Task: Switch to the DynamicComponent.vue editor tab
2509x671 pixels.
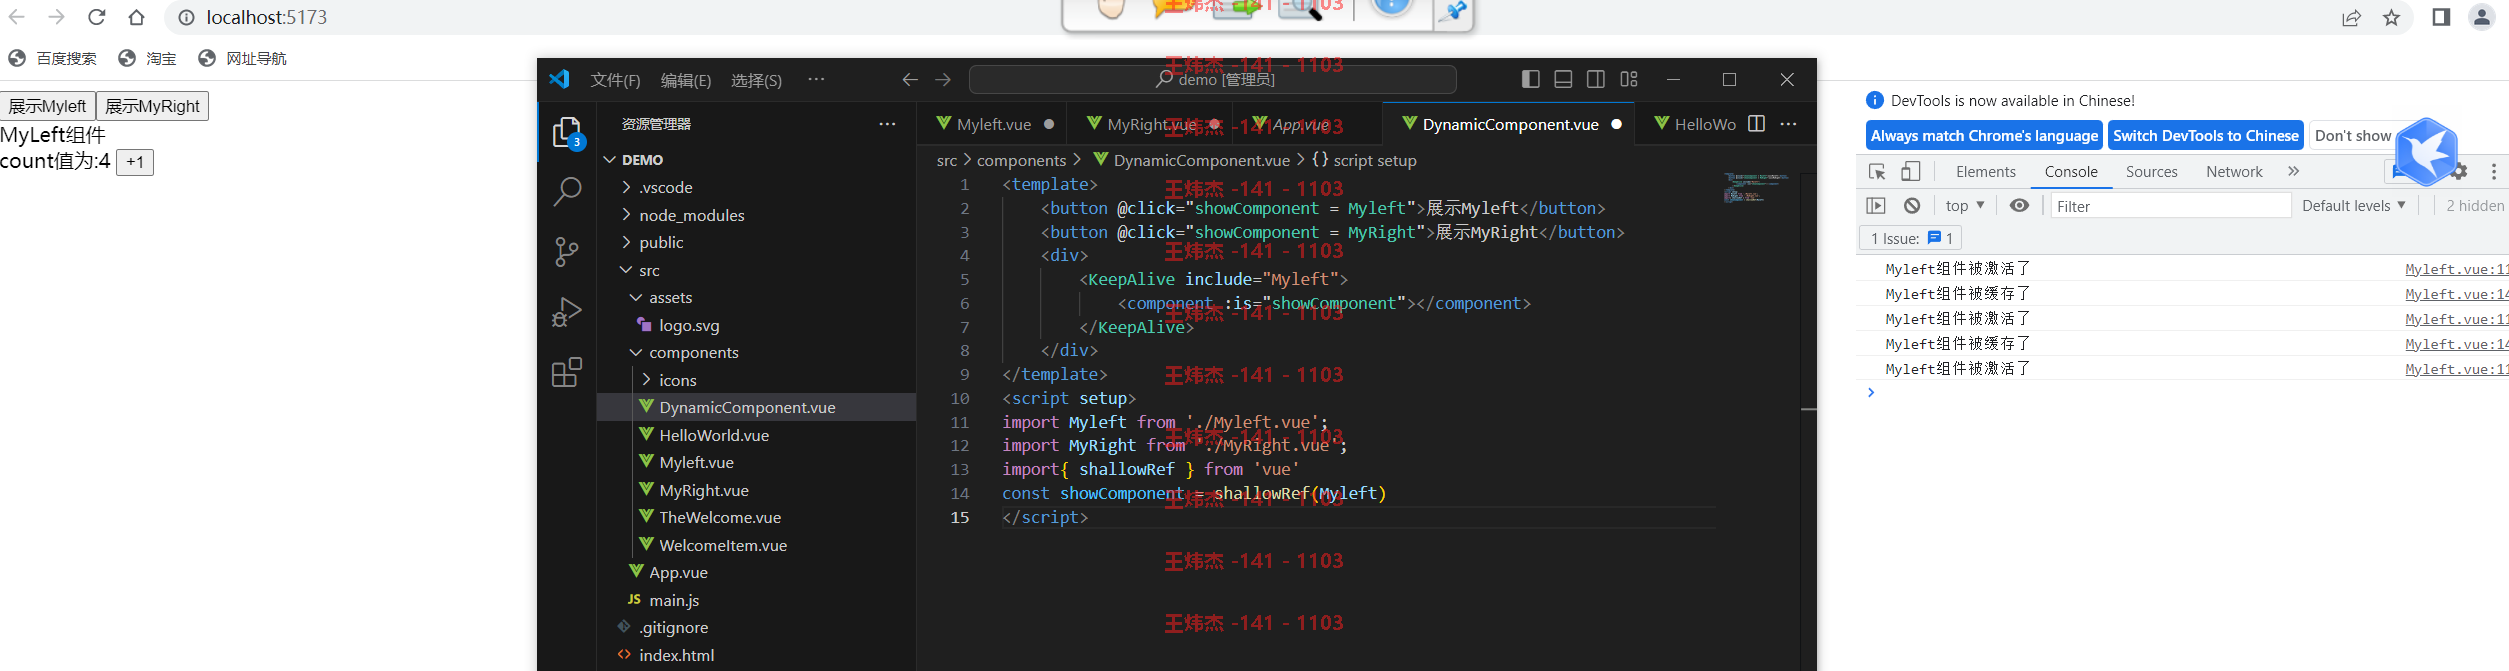Action: 1509,124
